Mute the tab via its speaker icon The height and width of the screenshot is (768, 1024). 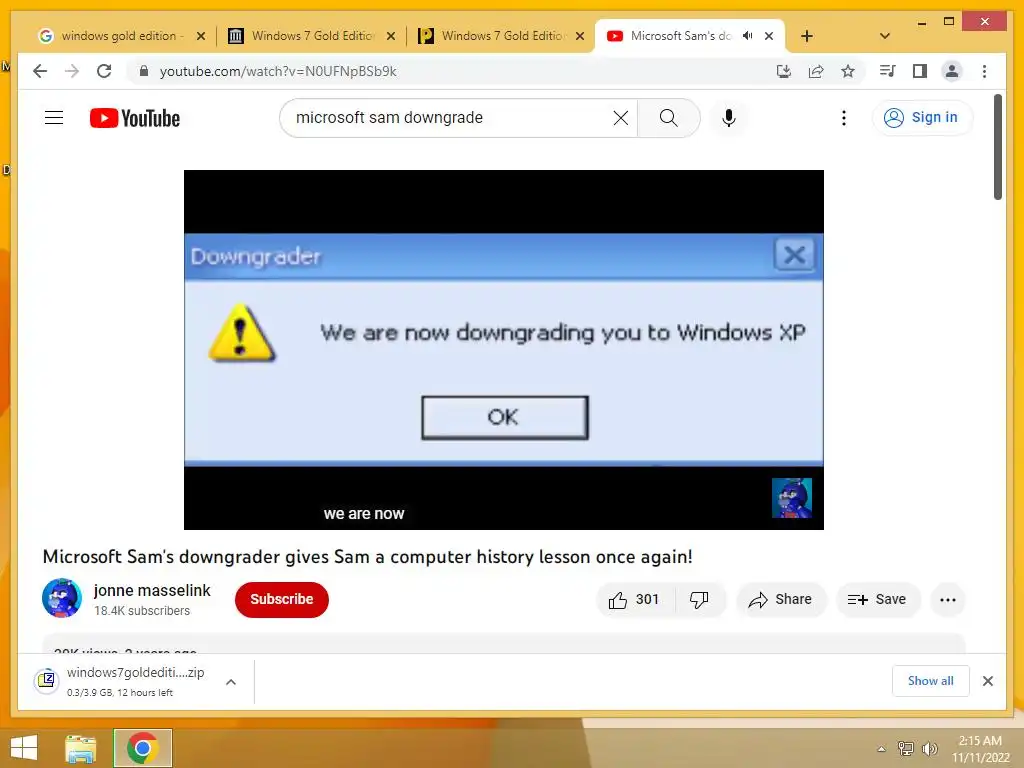[748, 36]
